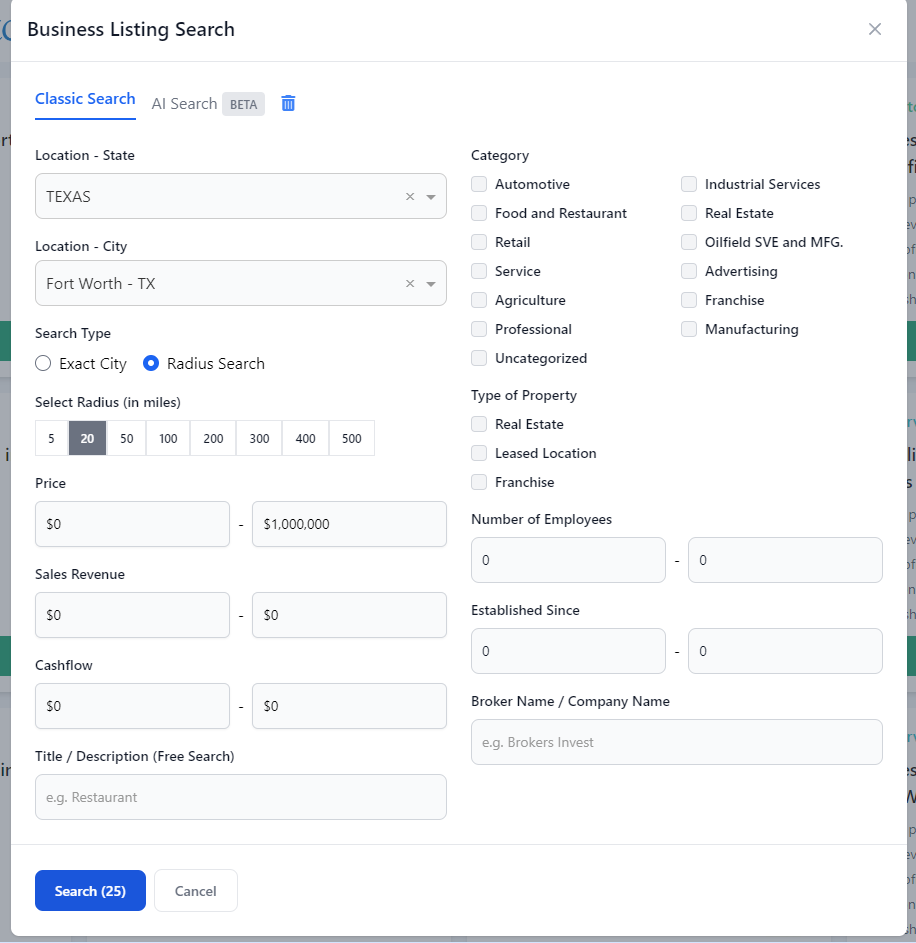The image size is (916, 943).
Task: Check the Automotive category box
Action: [x=479, y=185]
